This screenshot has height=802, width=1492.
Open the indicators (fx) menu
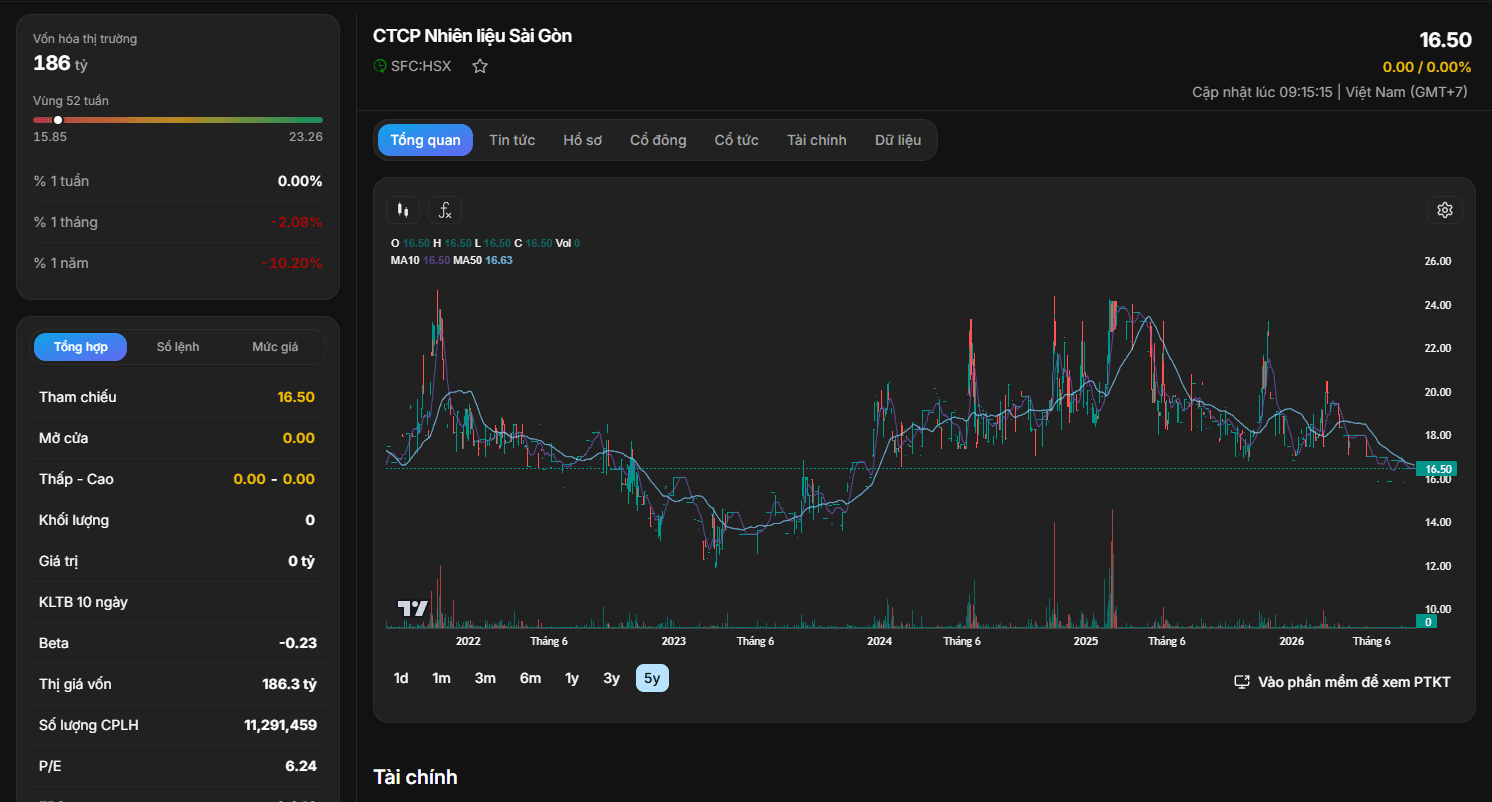(x=445, y=210)
